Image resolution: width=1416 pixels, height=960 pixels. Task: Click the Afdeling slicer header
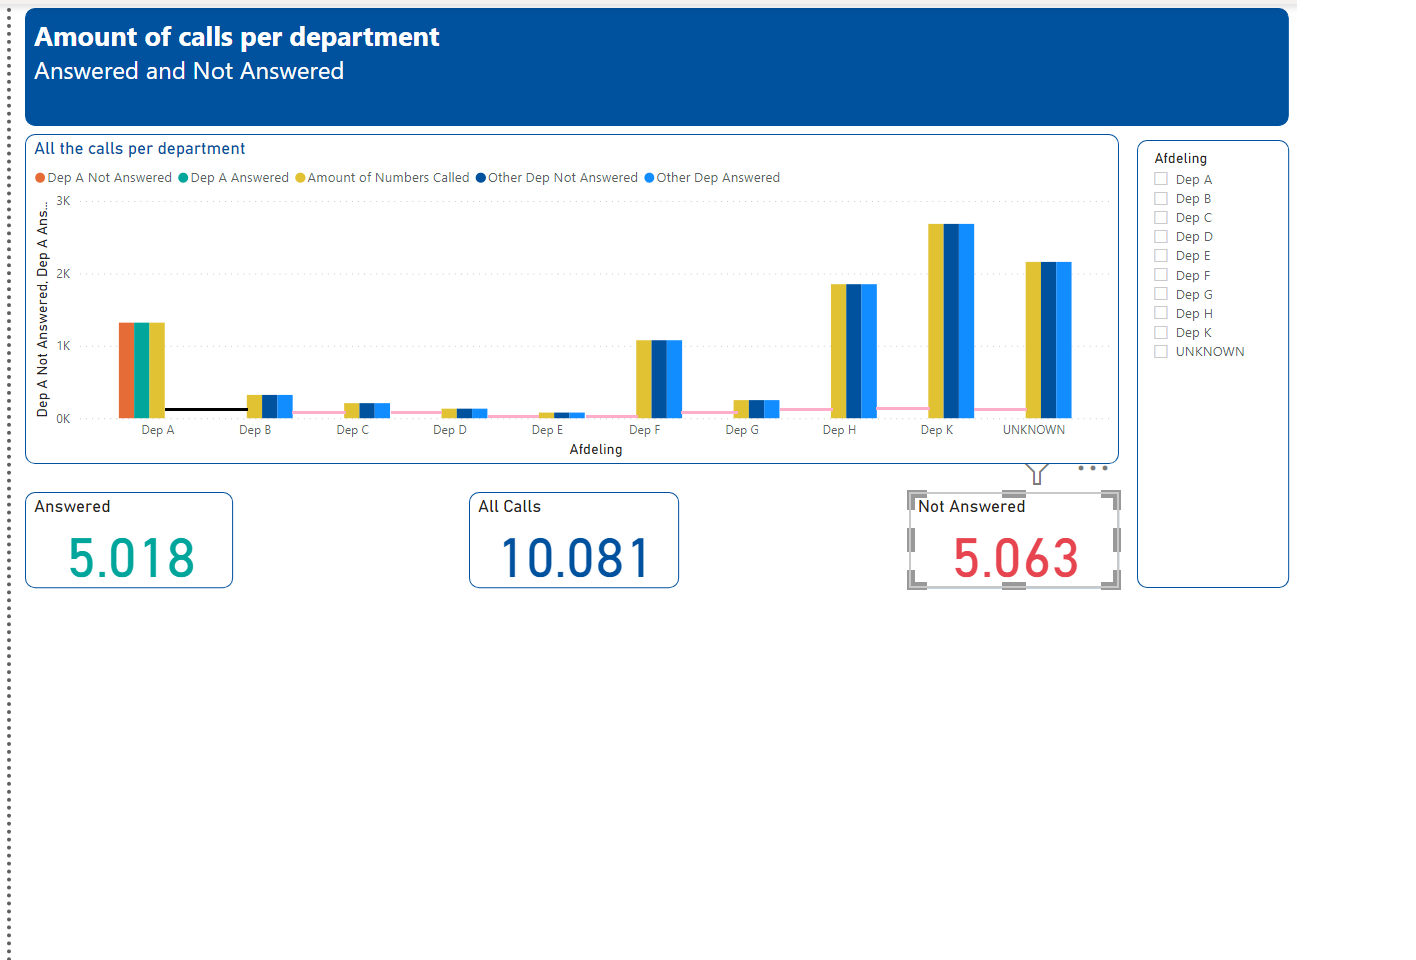(1181, 158)
